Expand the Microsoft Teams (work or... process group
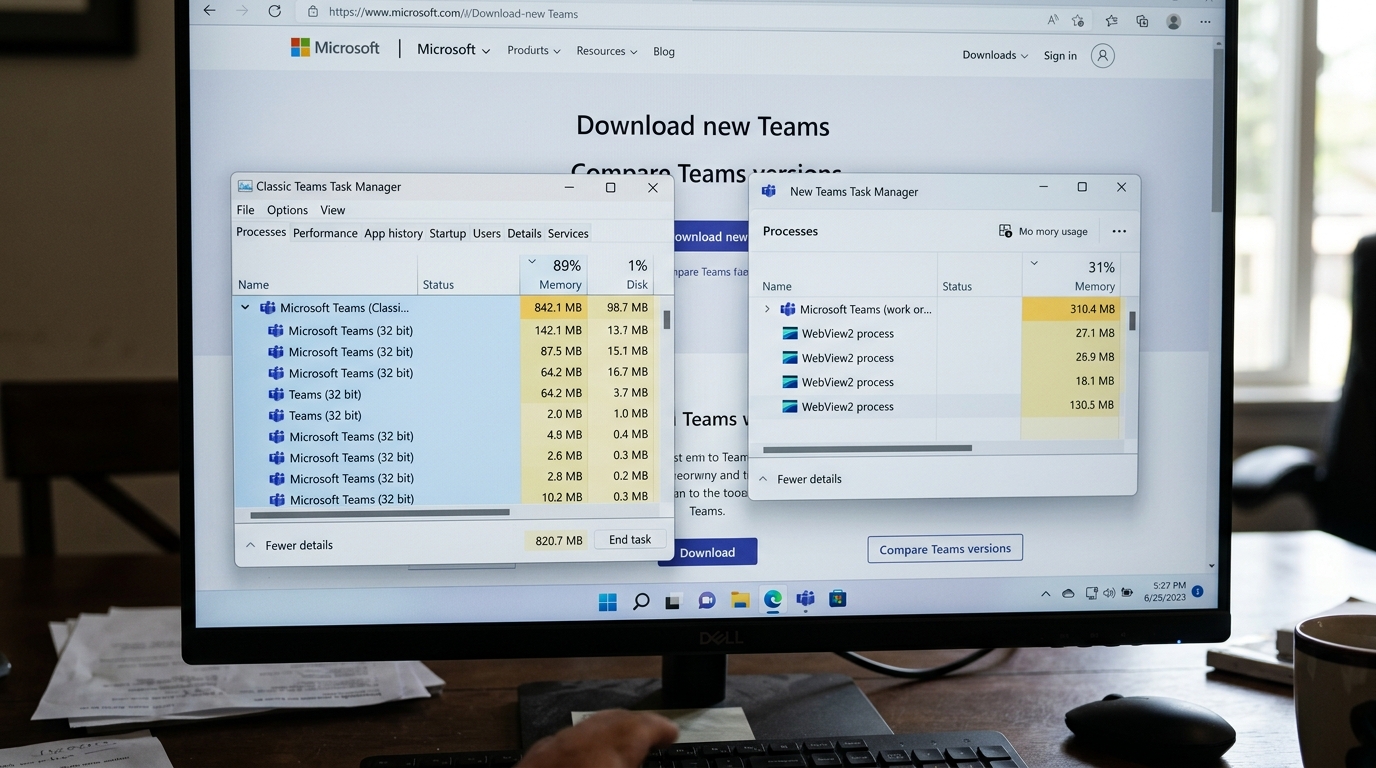This screenshot has width=1376, height=768. (x=767, y=309)
